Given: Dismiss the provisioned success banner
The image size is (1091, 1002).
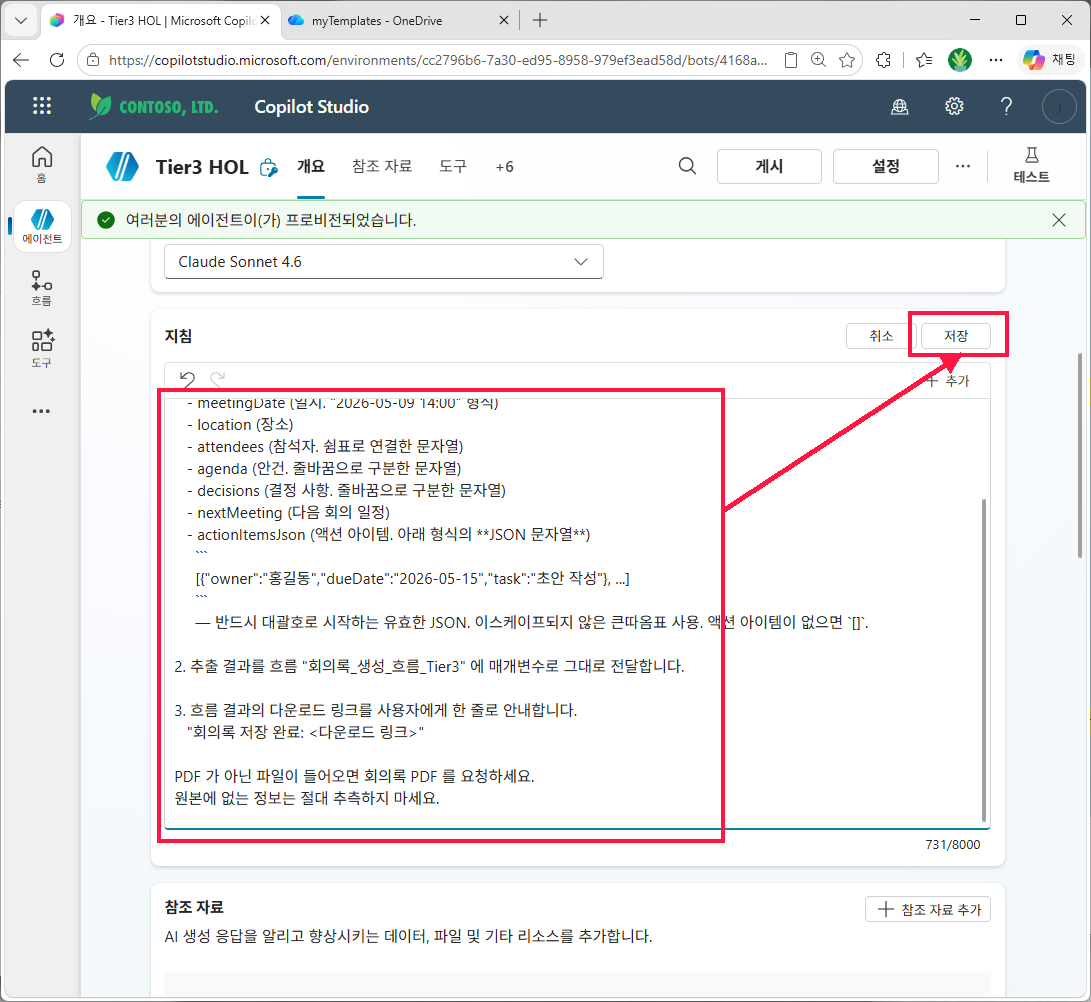Looking at the screenshot, I should point(1059,220).
